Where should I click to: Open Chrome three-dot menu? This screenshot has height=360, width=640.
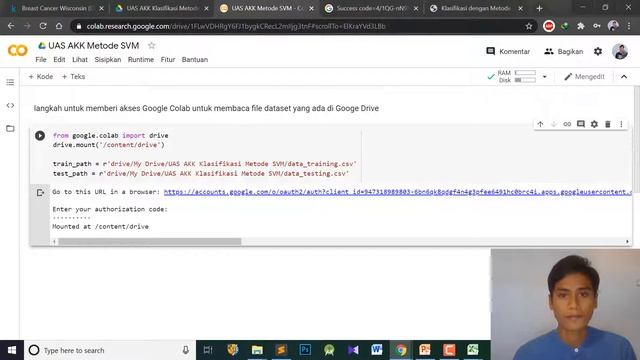pyautogui.click(x=629, y=26)
